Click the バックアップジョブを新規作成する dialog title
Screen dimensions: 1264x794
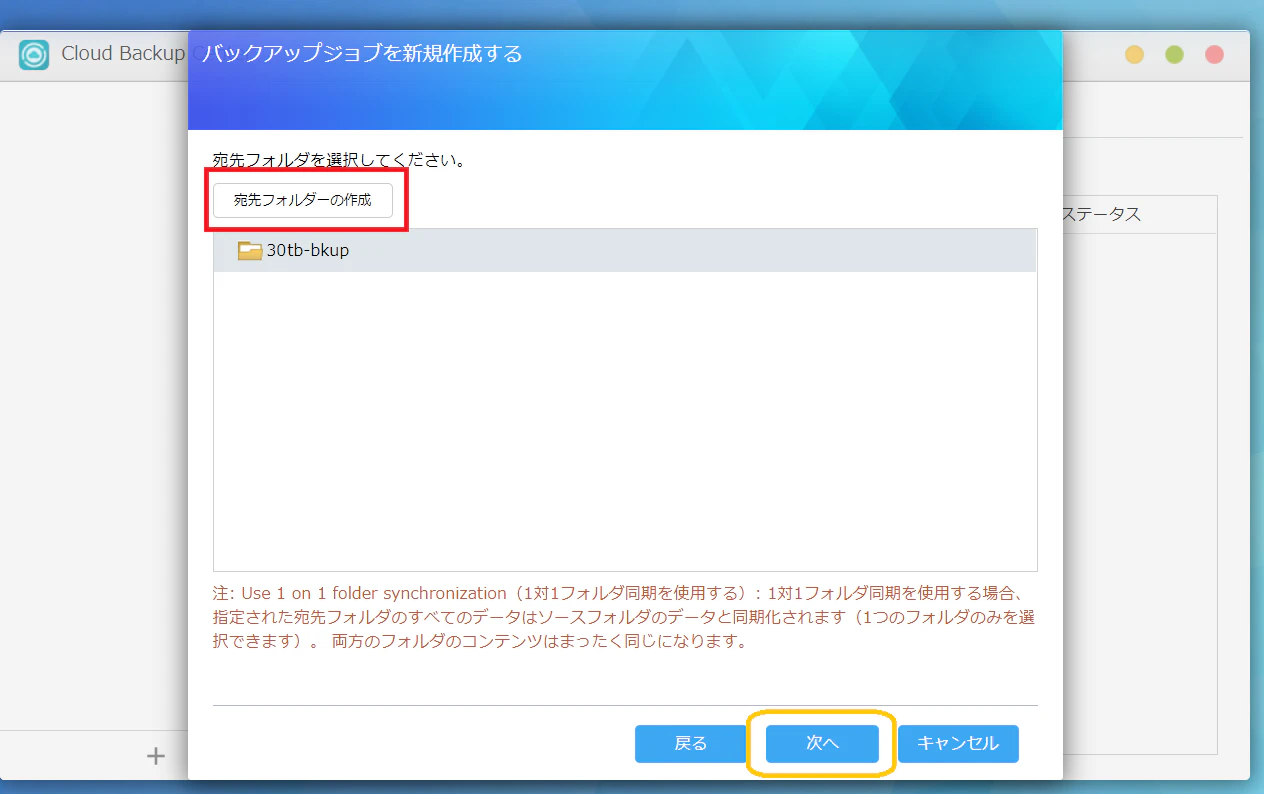point(362,53)
